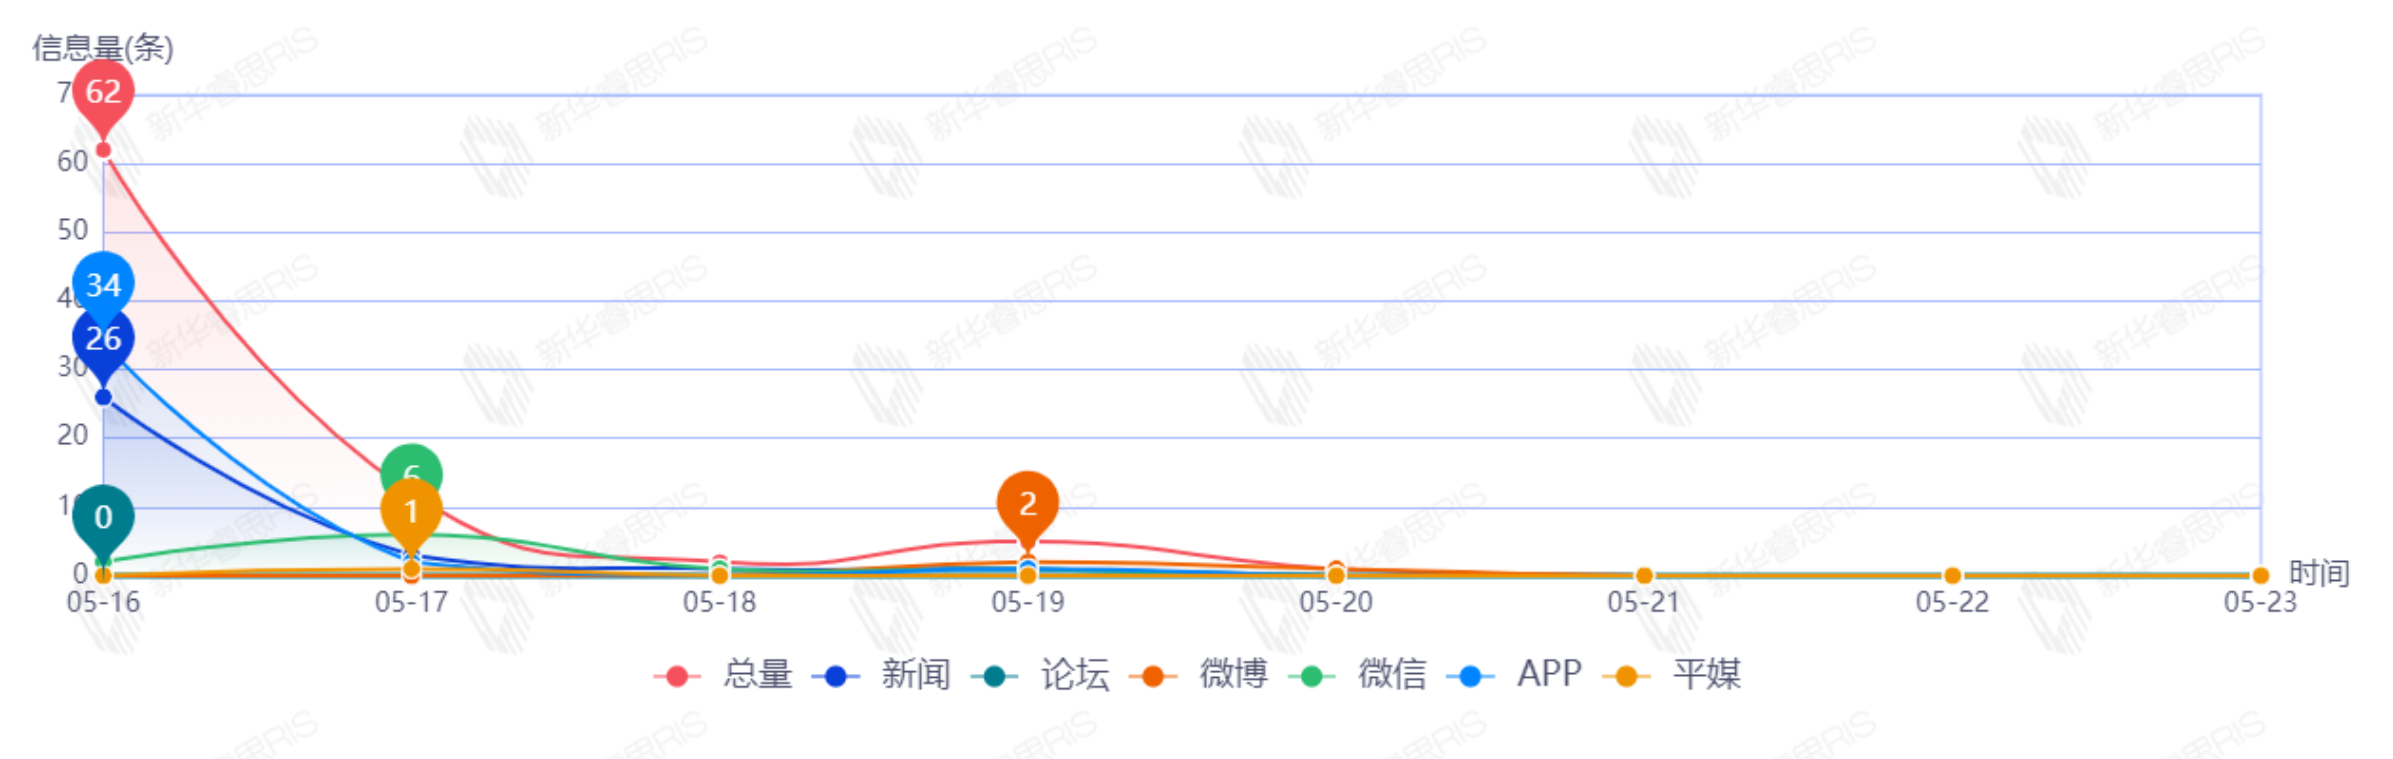Toggle the 平媒 legend item
The width and height of the screenshot is (2393, 759).
tap(1673, 675)
